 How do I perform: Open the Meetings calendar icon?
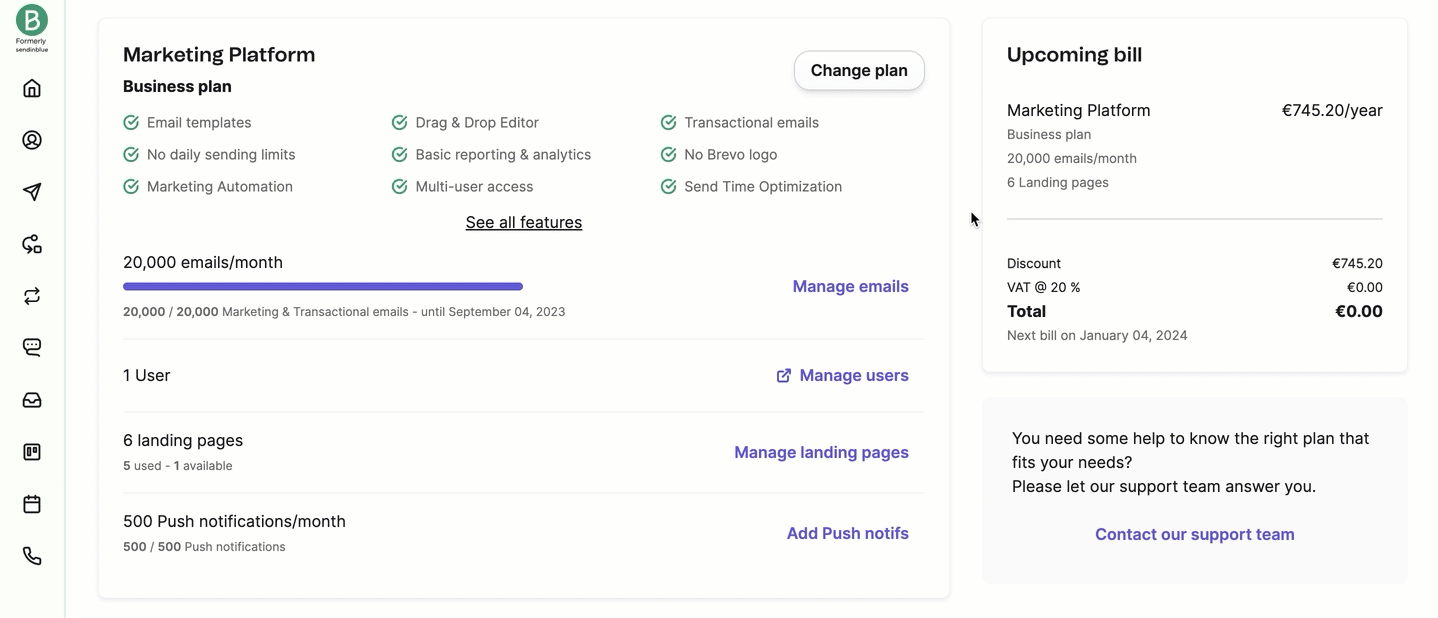click(32, 504)
